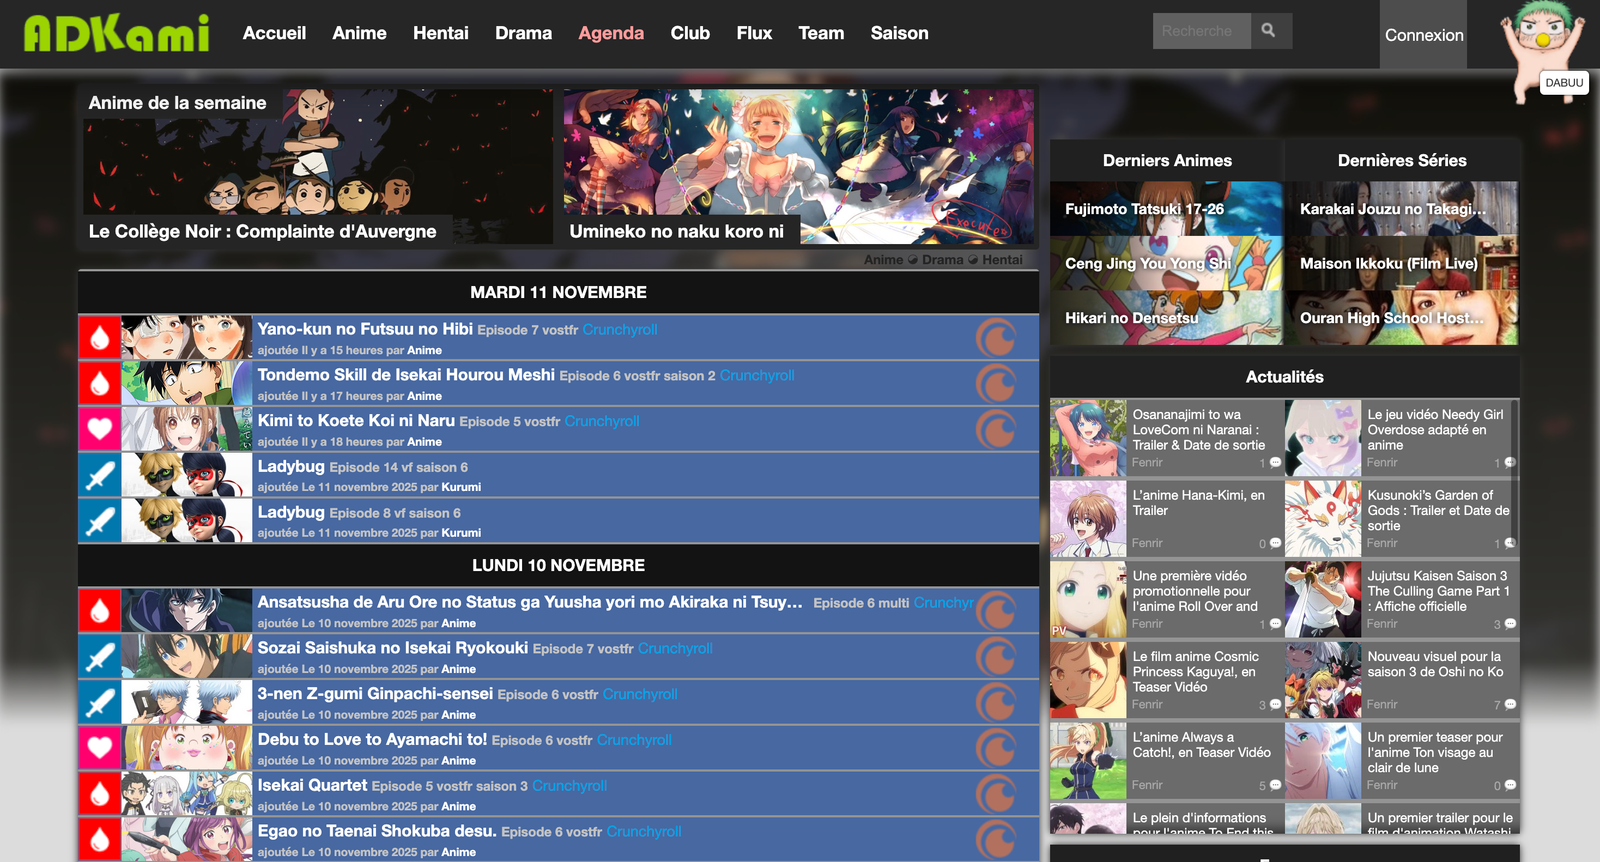This screenshot has height=862, width=1600.
Task: Click pink heart icon for Kimi to Koete
Action: point(100,429)
